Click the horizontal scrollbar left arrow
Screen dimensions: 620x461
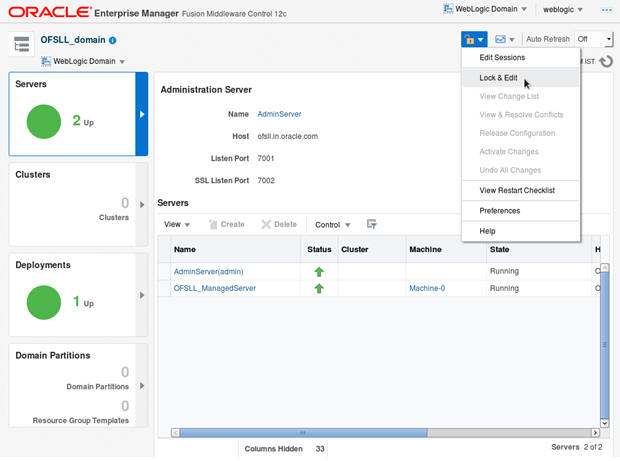click(176, 433)
